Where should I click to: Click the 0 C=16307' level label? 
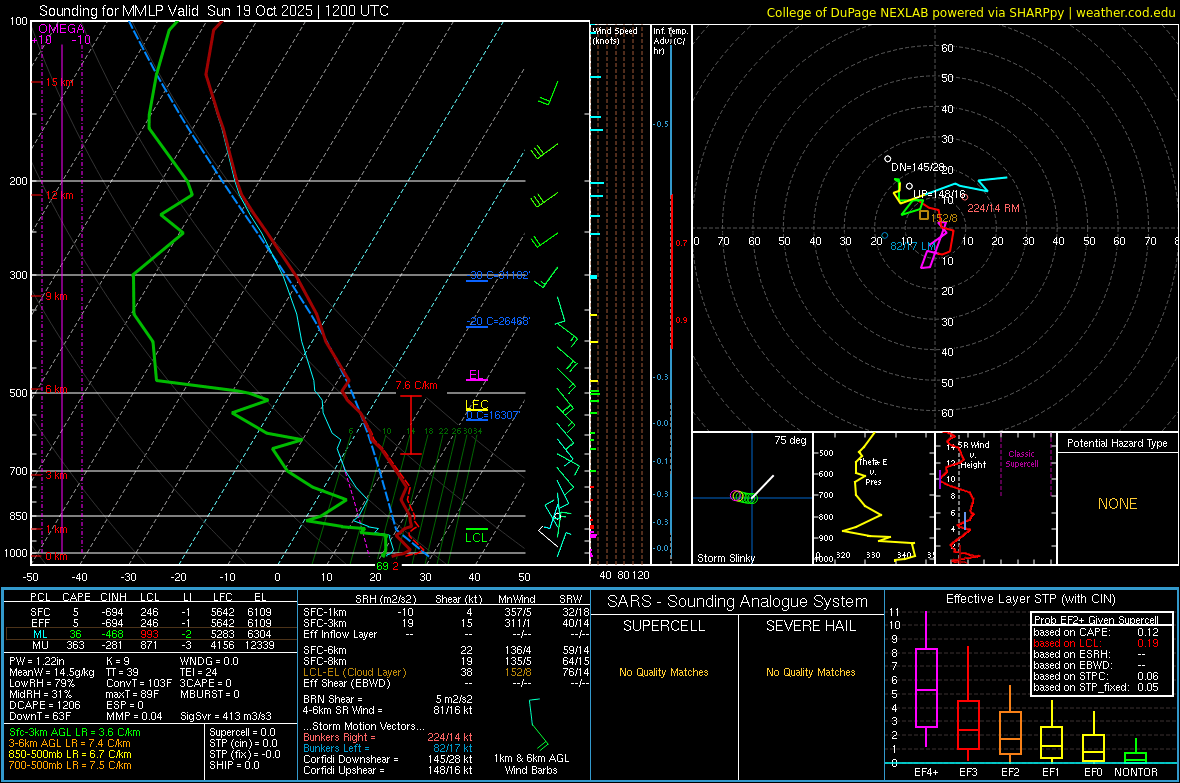point(493,415)
